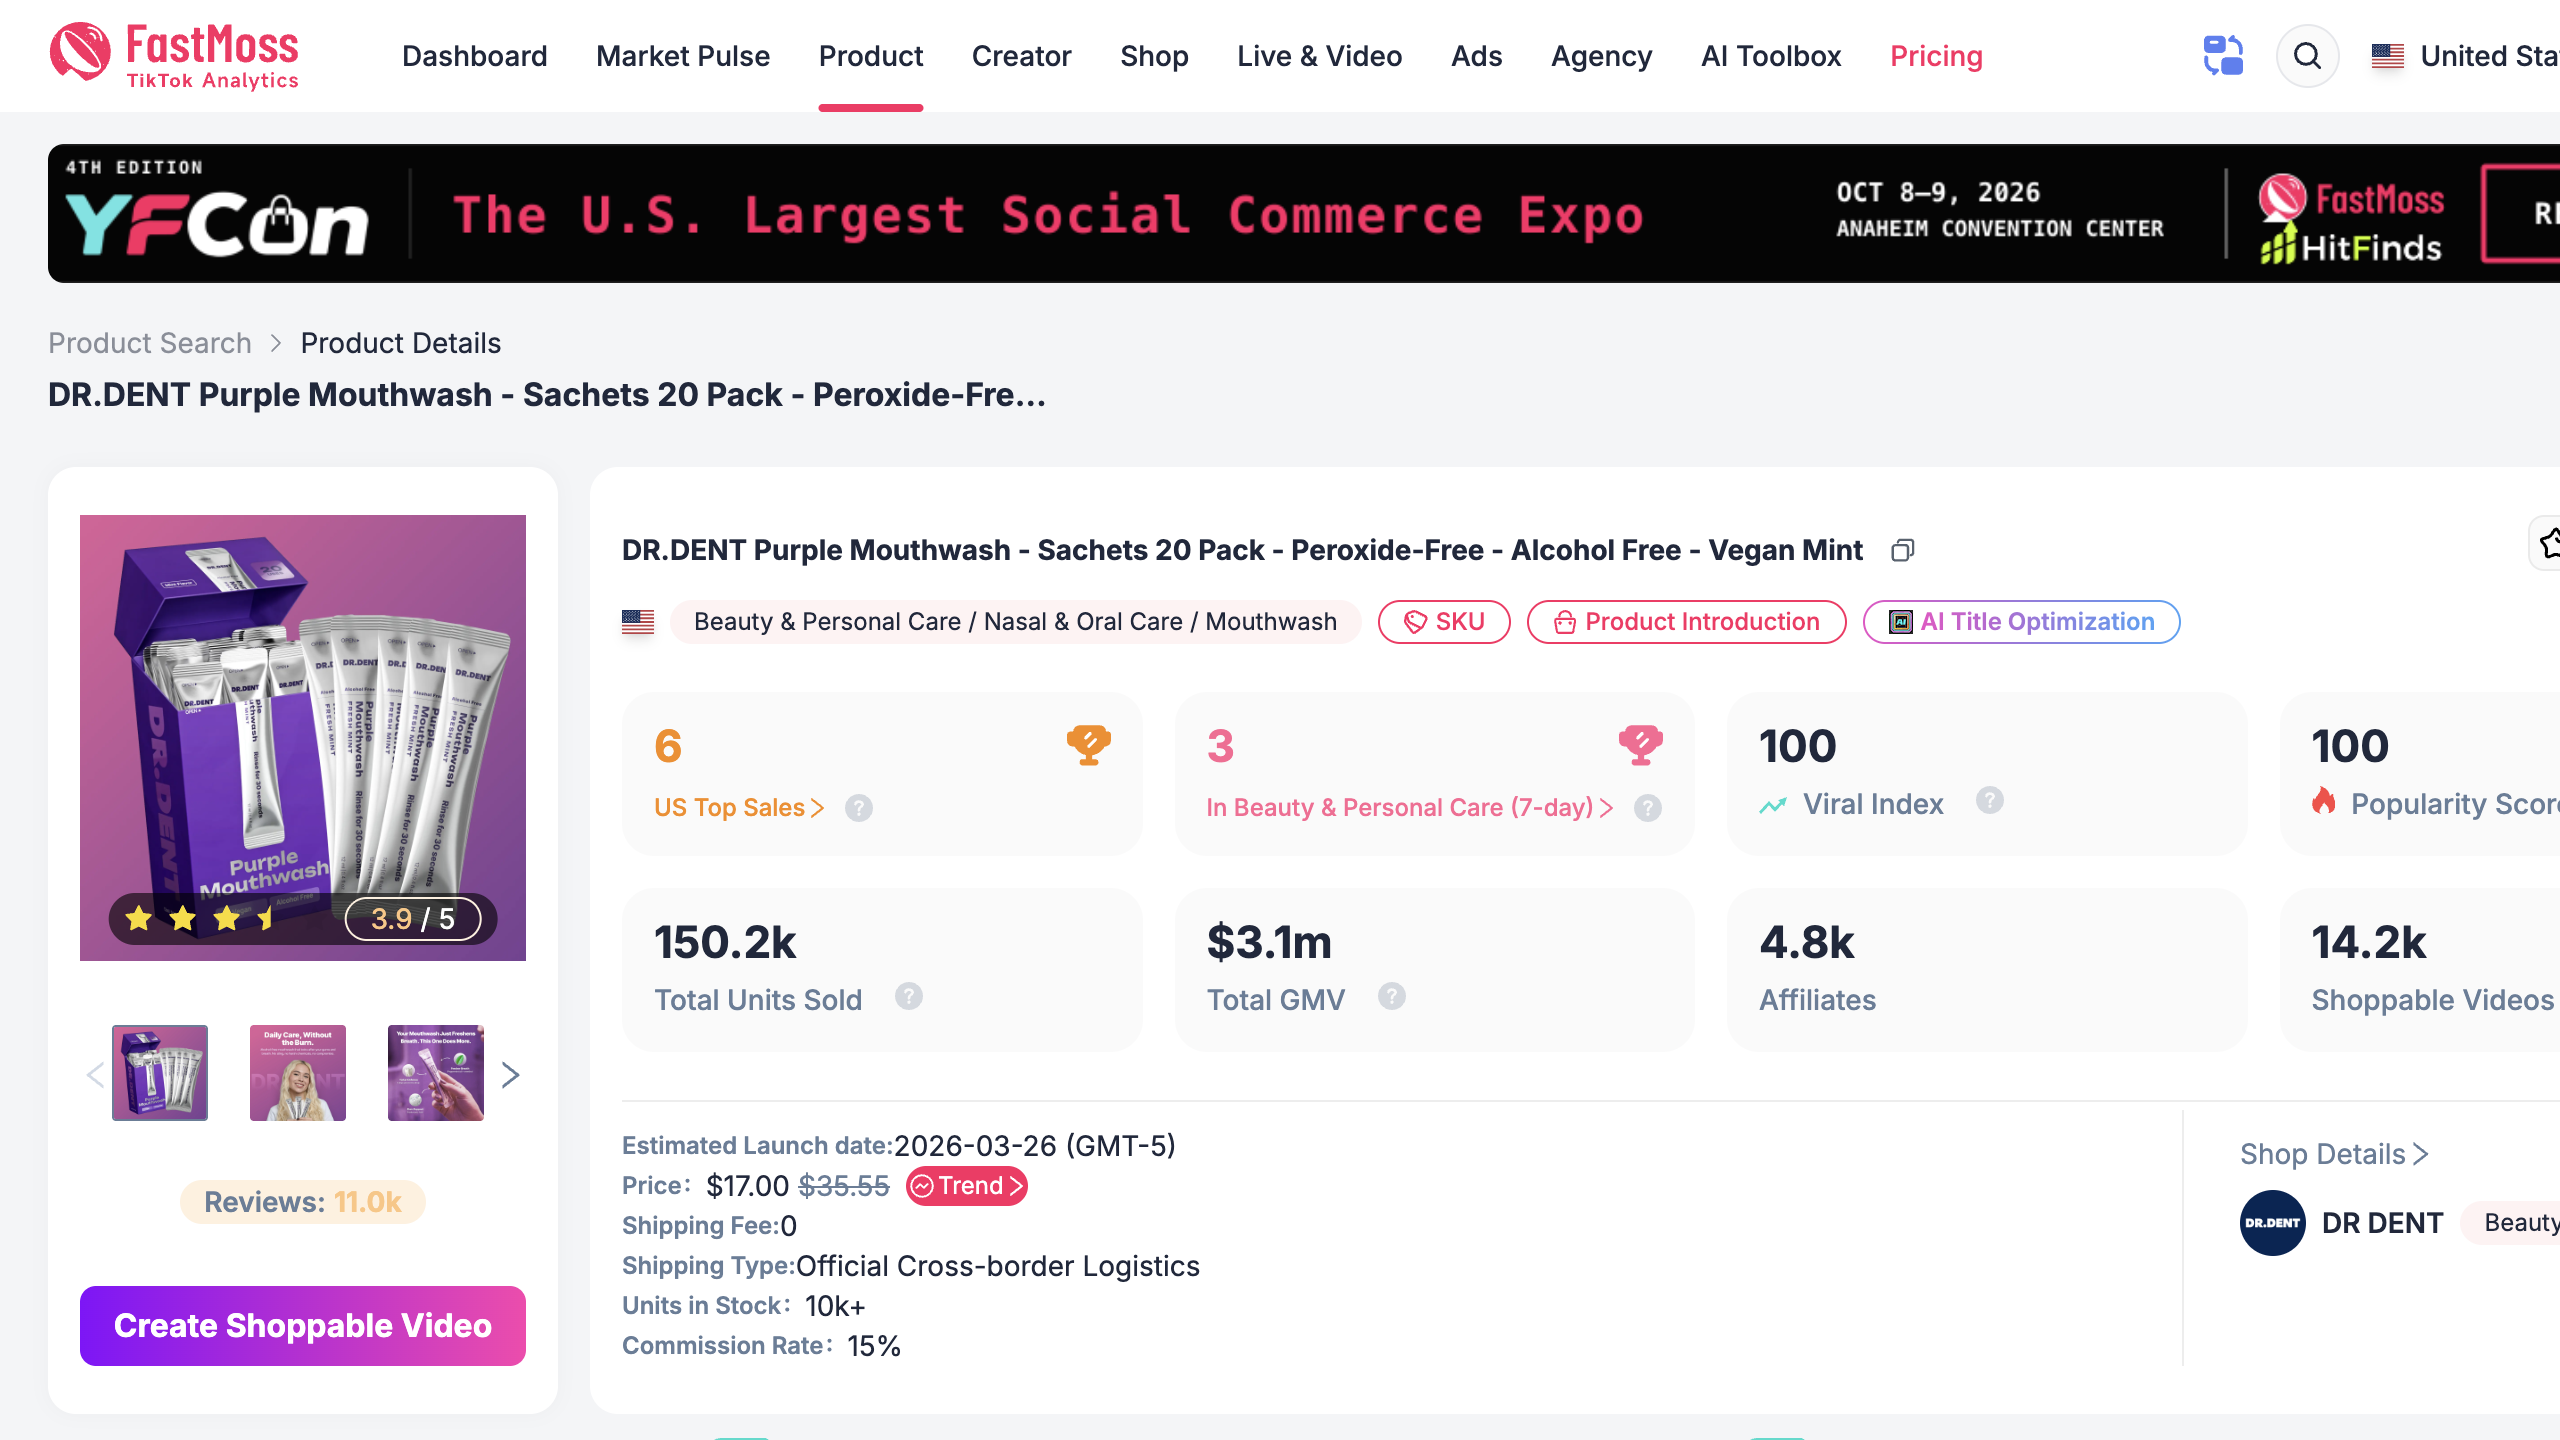Viewport: 2560px width, 1440px height.
Task: Open the search magnifier icon
Action: pyautogui.click(x=2307, y=56)
